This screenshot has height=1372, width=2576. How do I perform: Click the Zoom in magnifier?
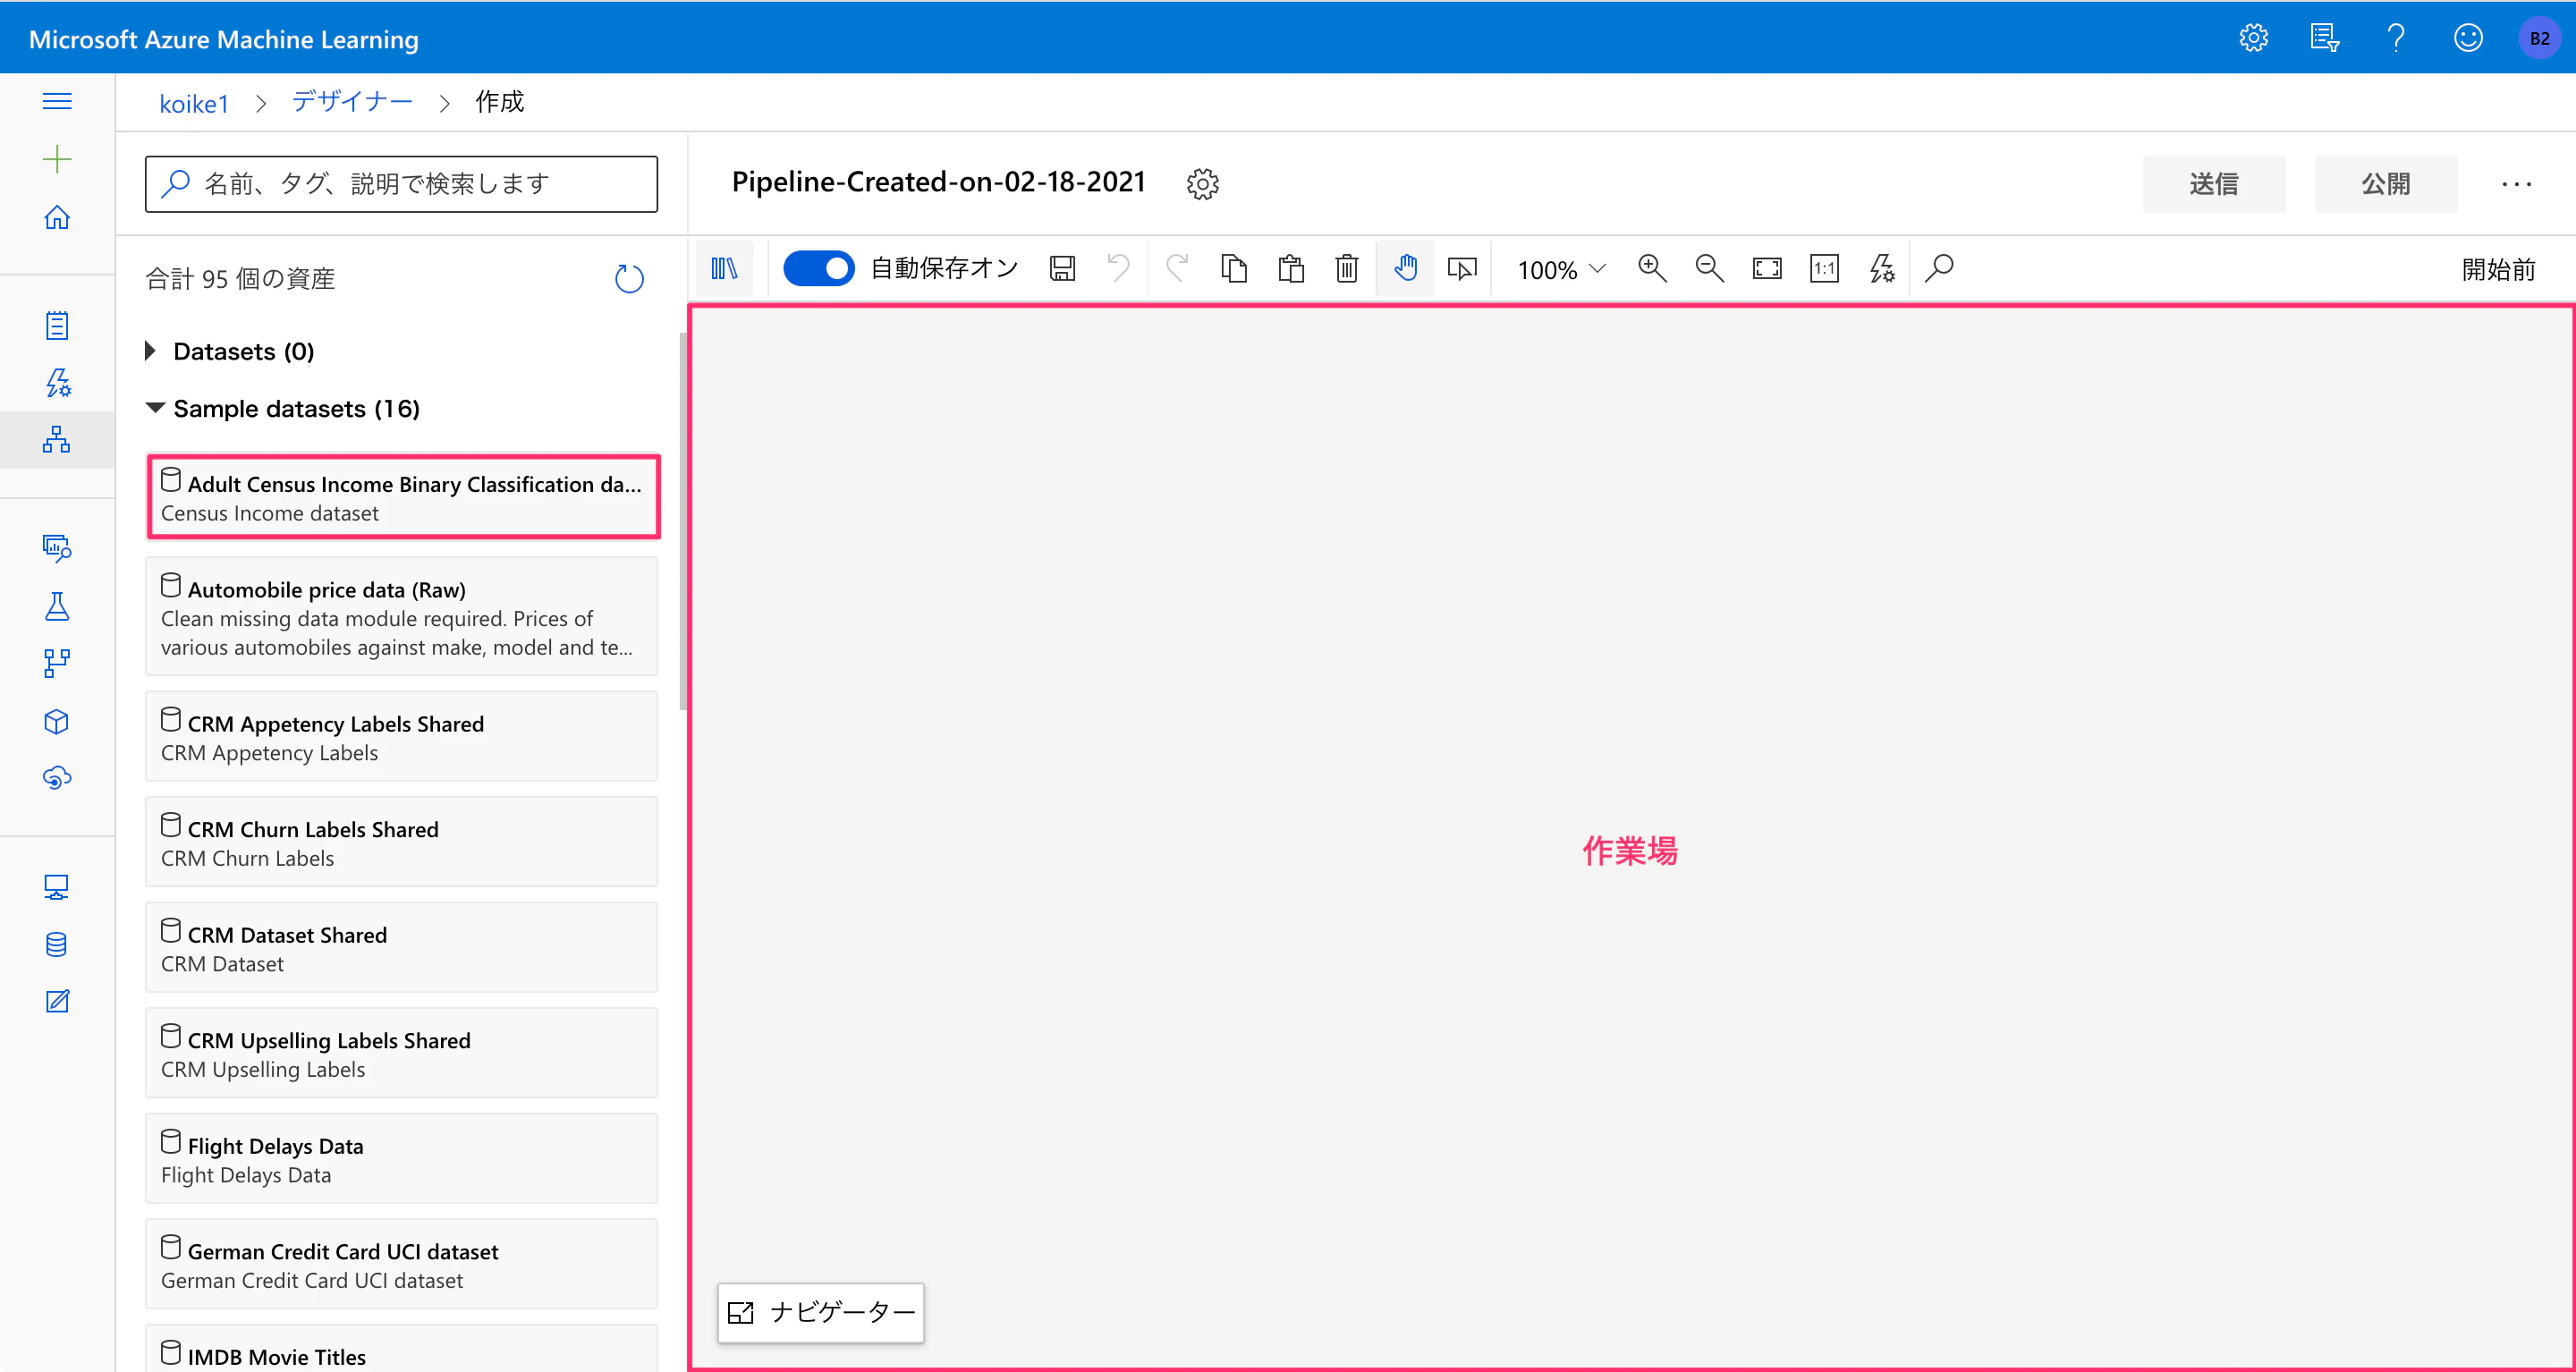coord(1652,268)
